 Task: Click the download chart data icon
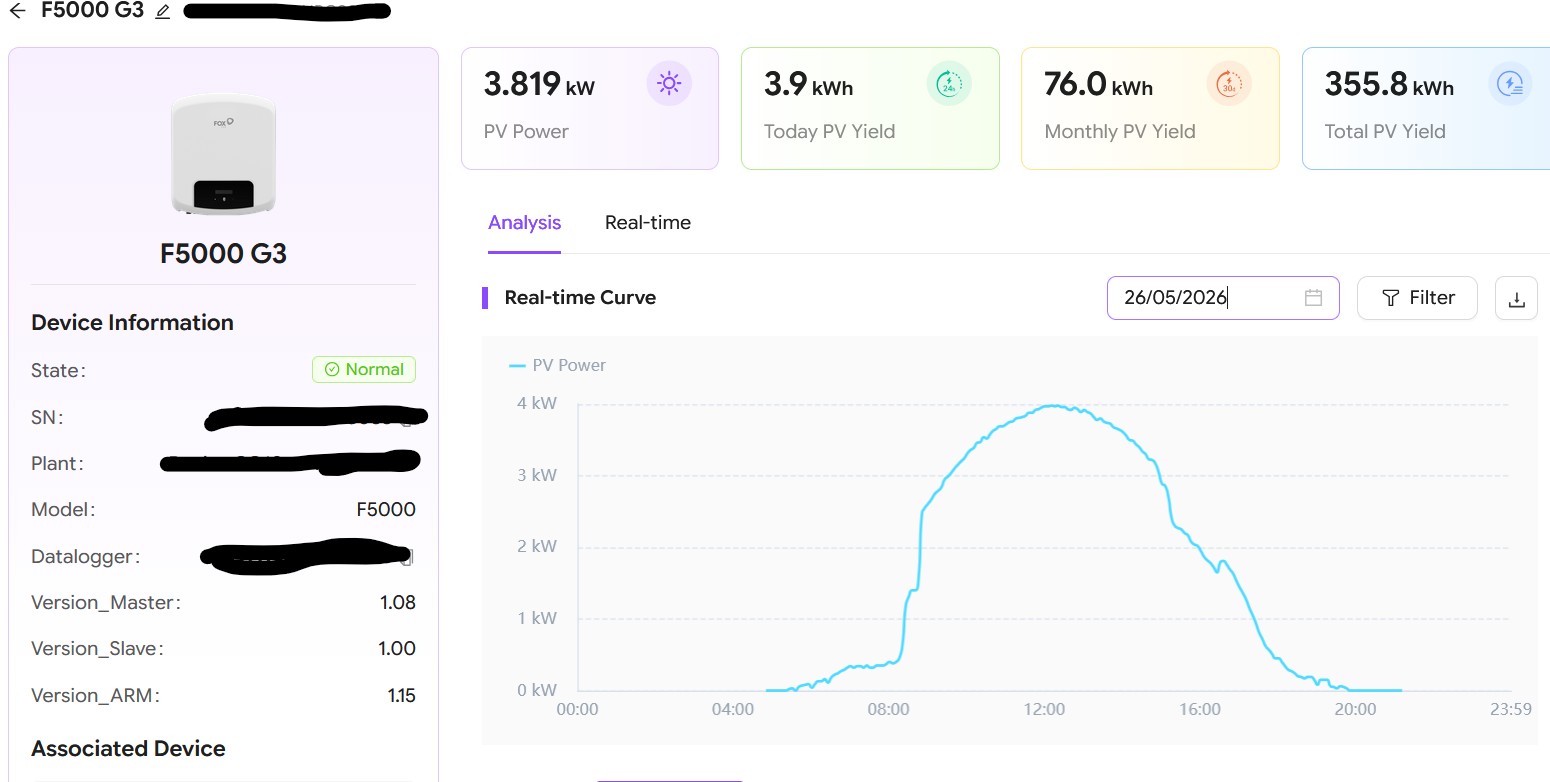click(x=1516, y=298)
